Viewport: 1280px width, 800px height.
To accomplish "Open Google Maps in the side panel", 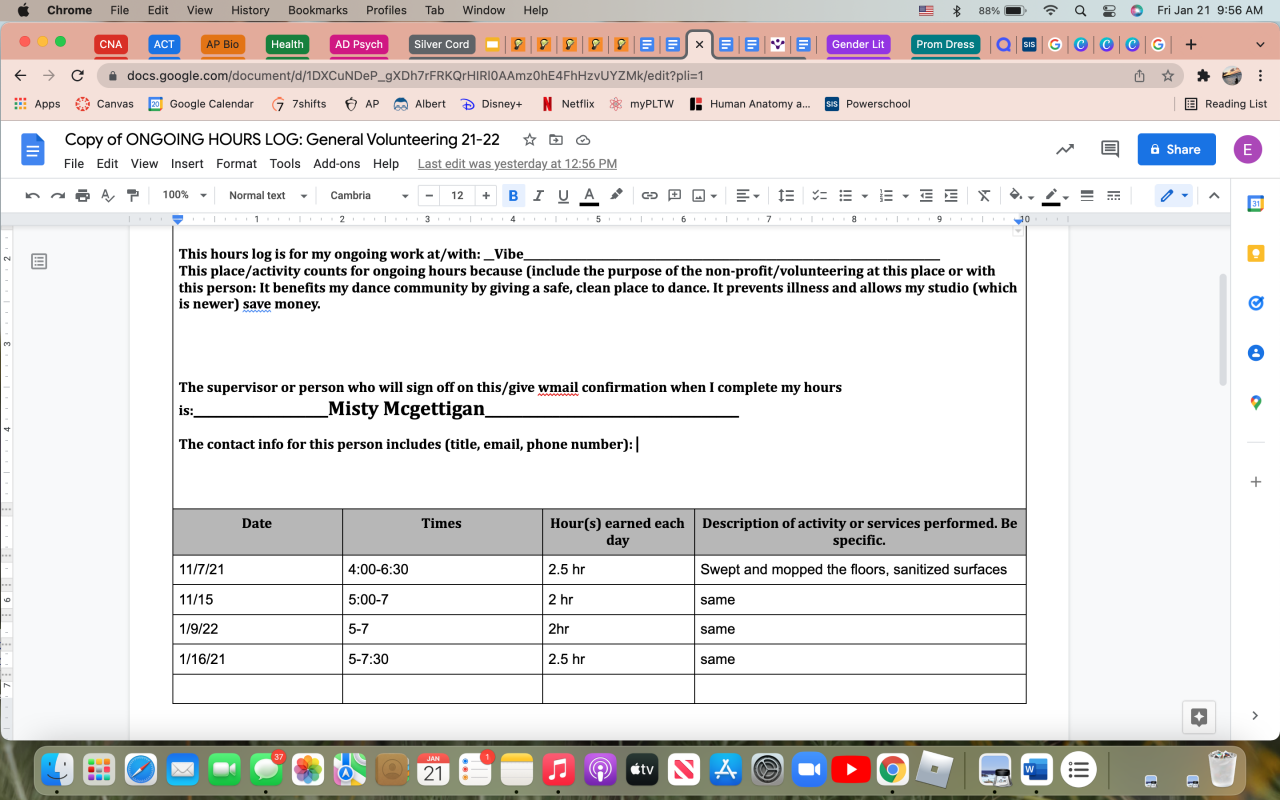I will click(1256, 403).
